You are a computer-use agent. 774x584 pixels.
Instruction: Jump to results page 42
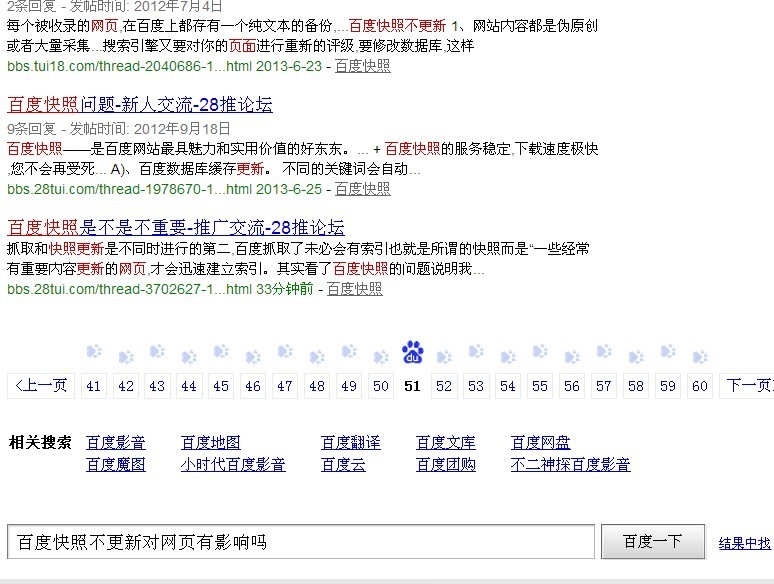click(x=125, y=386)
